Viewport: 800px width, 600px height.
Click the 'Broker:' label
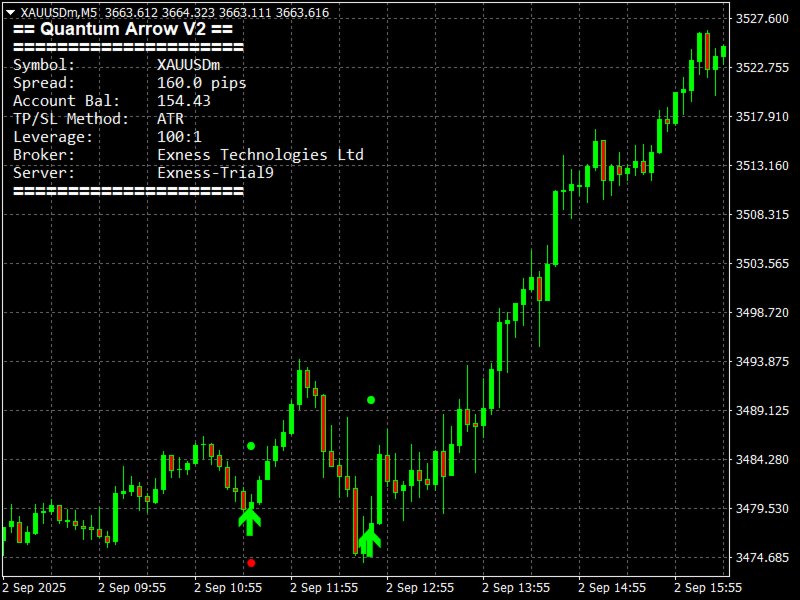tap(44, 155)
